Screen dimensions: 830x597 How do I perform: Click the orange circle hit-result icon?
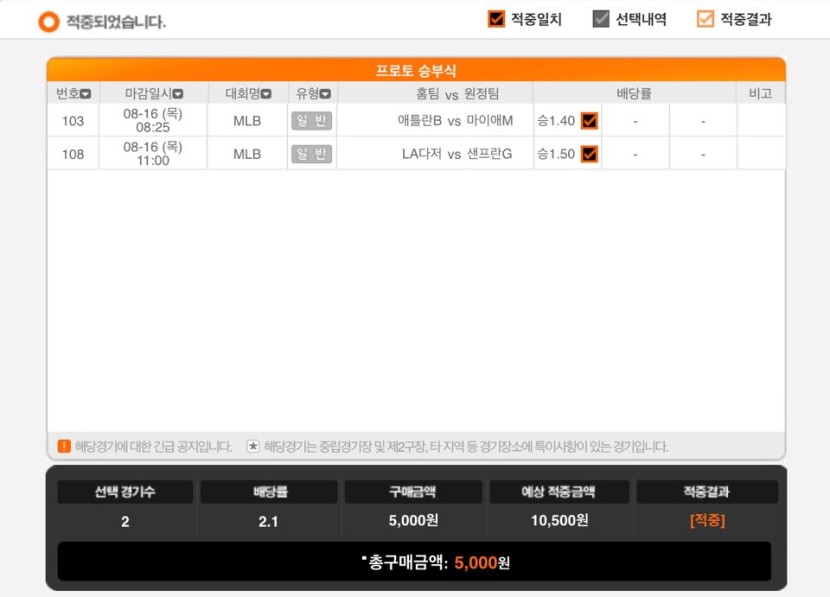[x=49, y=22]
